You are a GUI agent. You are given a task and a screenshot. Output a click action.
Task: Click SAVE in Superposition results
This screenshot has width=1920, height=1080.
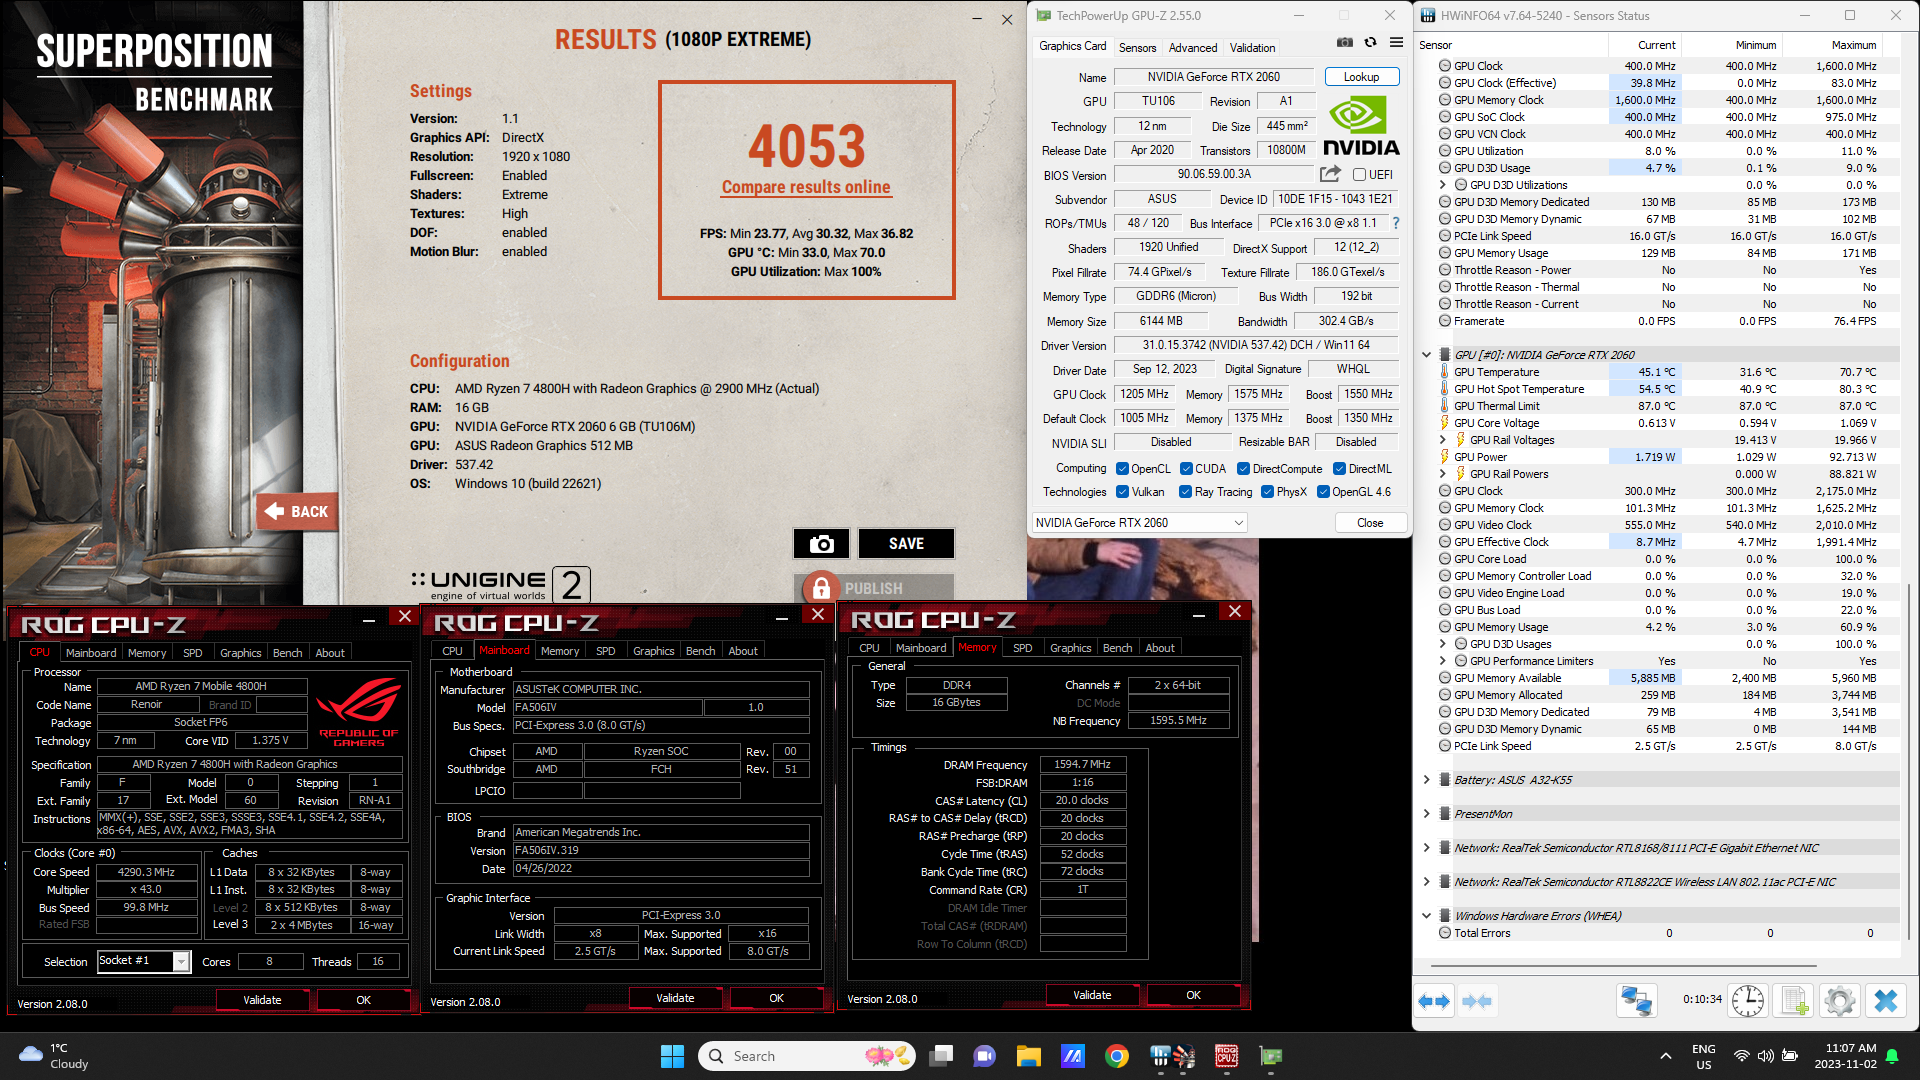906,543
